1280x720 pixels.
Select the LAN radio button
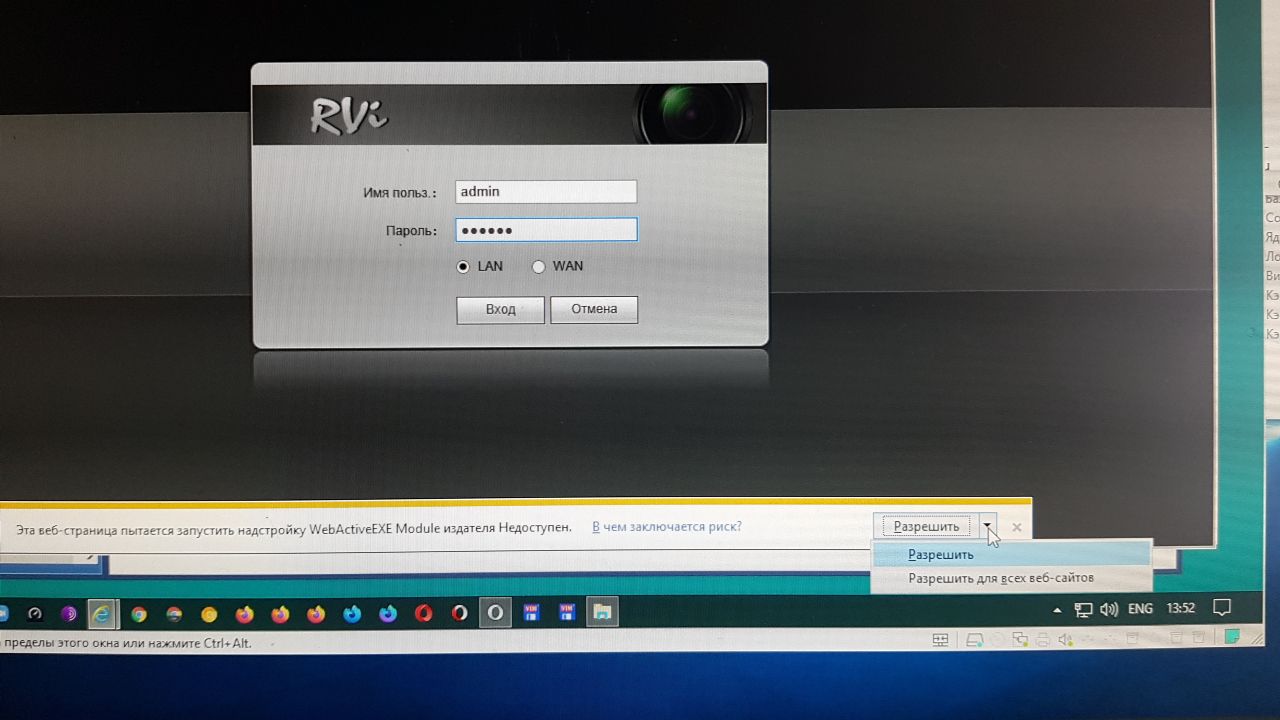[x=462, y=267]
